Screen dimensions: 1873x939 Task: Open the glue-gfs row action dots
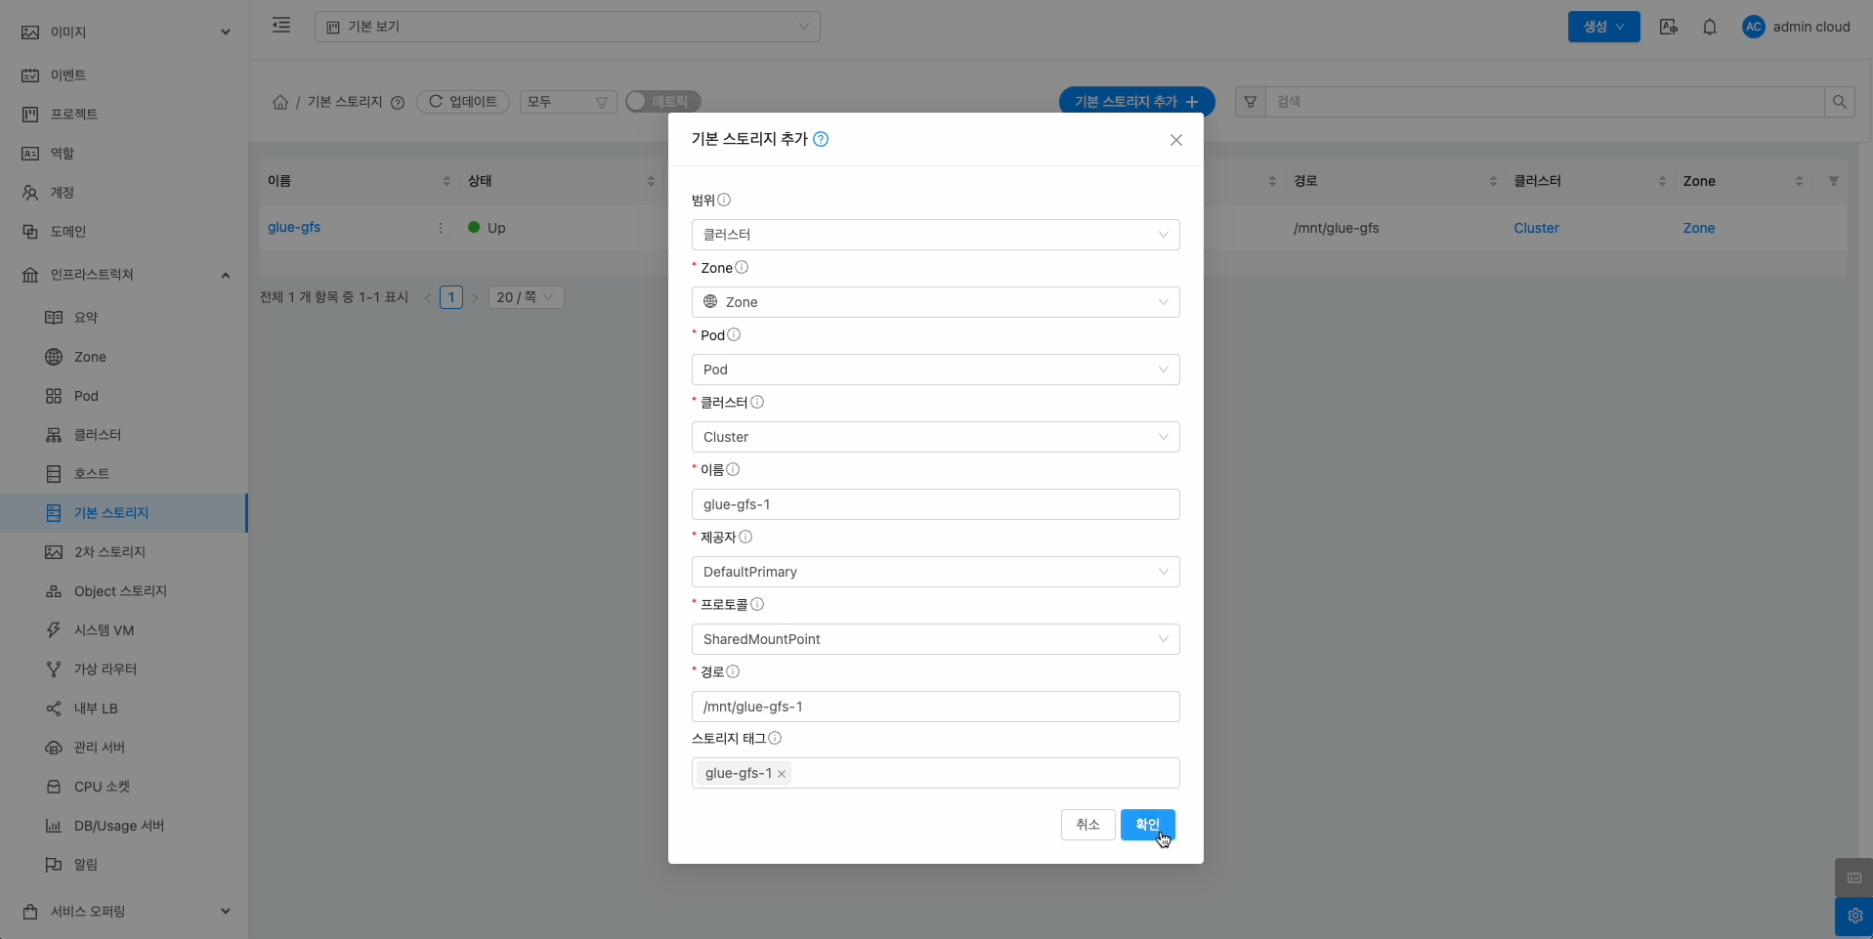(x=440, y=228)
